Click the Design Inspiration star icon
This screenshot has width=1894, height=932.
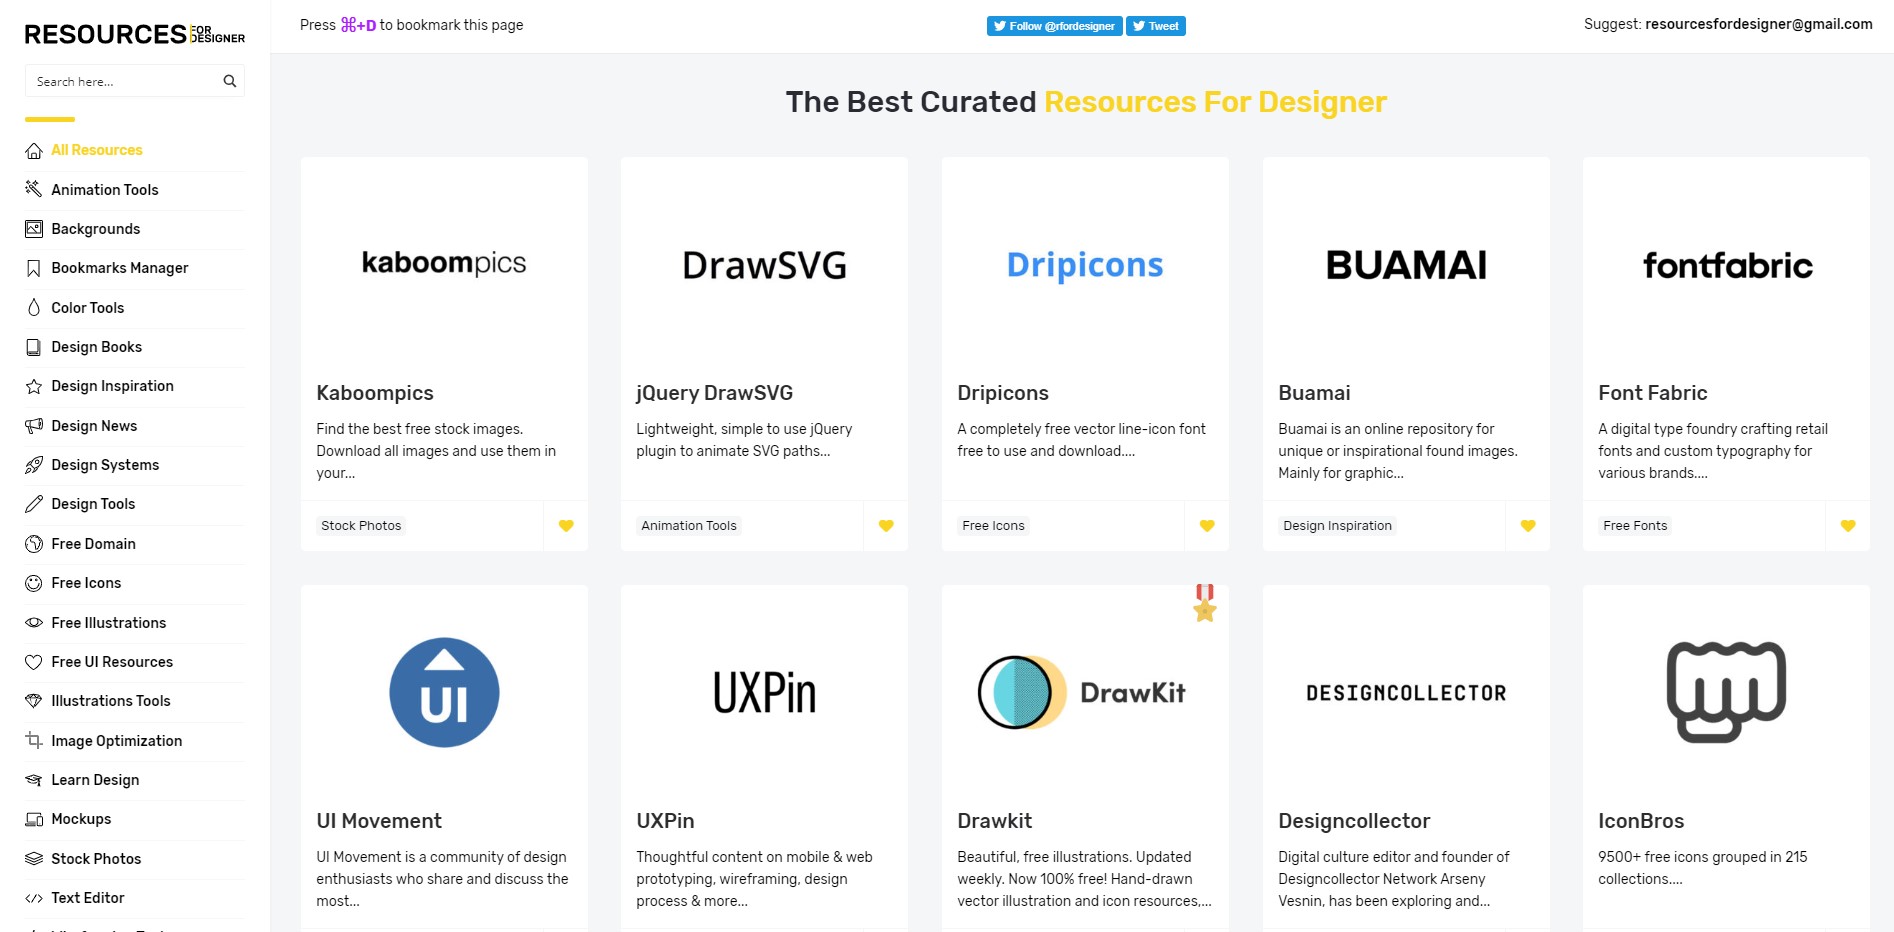click(x=34, y=386)
